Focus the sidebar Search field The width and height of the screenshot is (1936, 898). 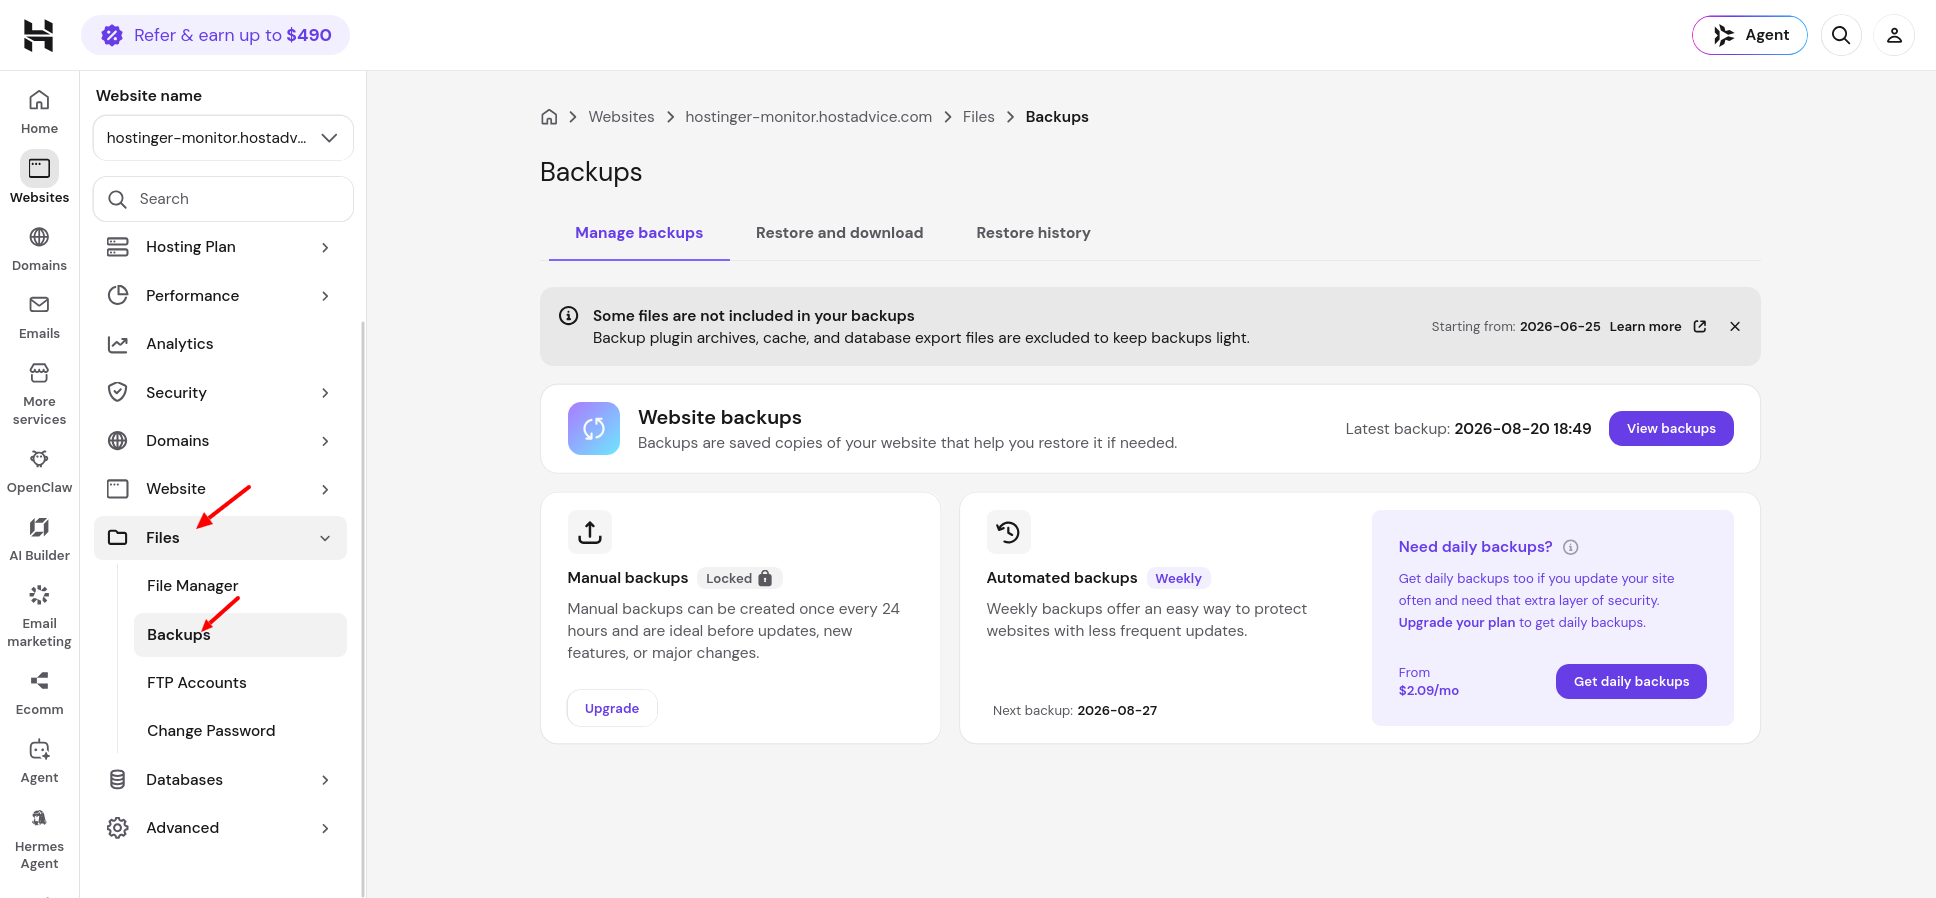(x=223, y=199)
